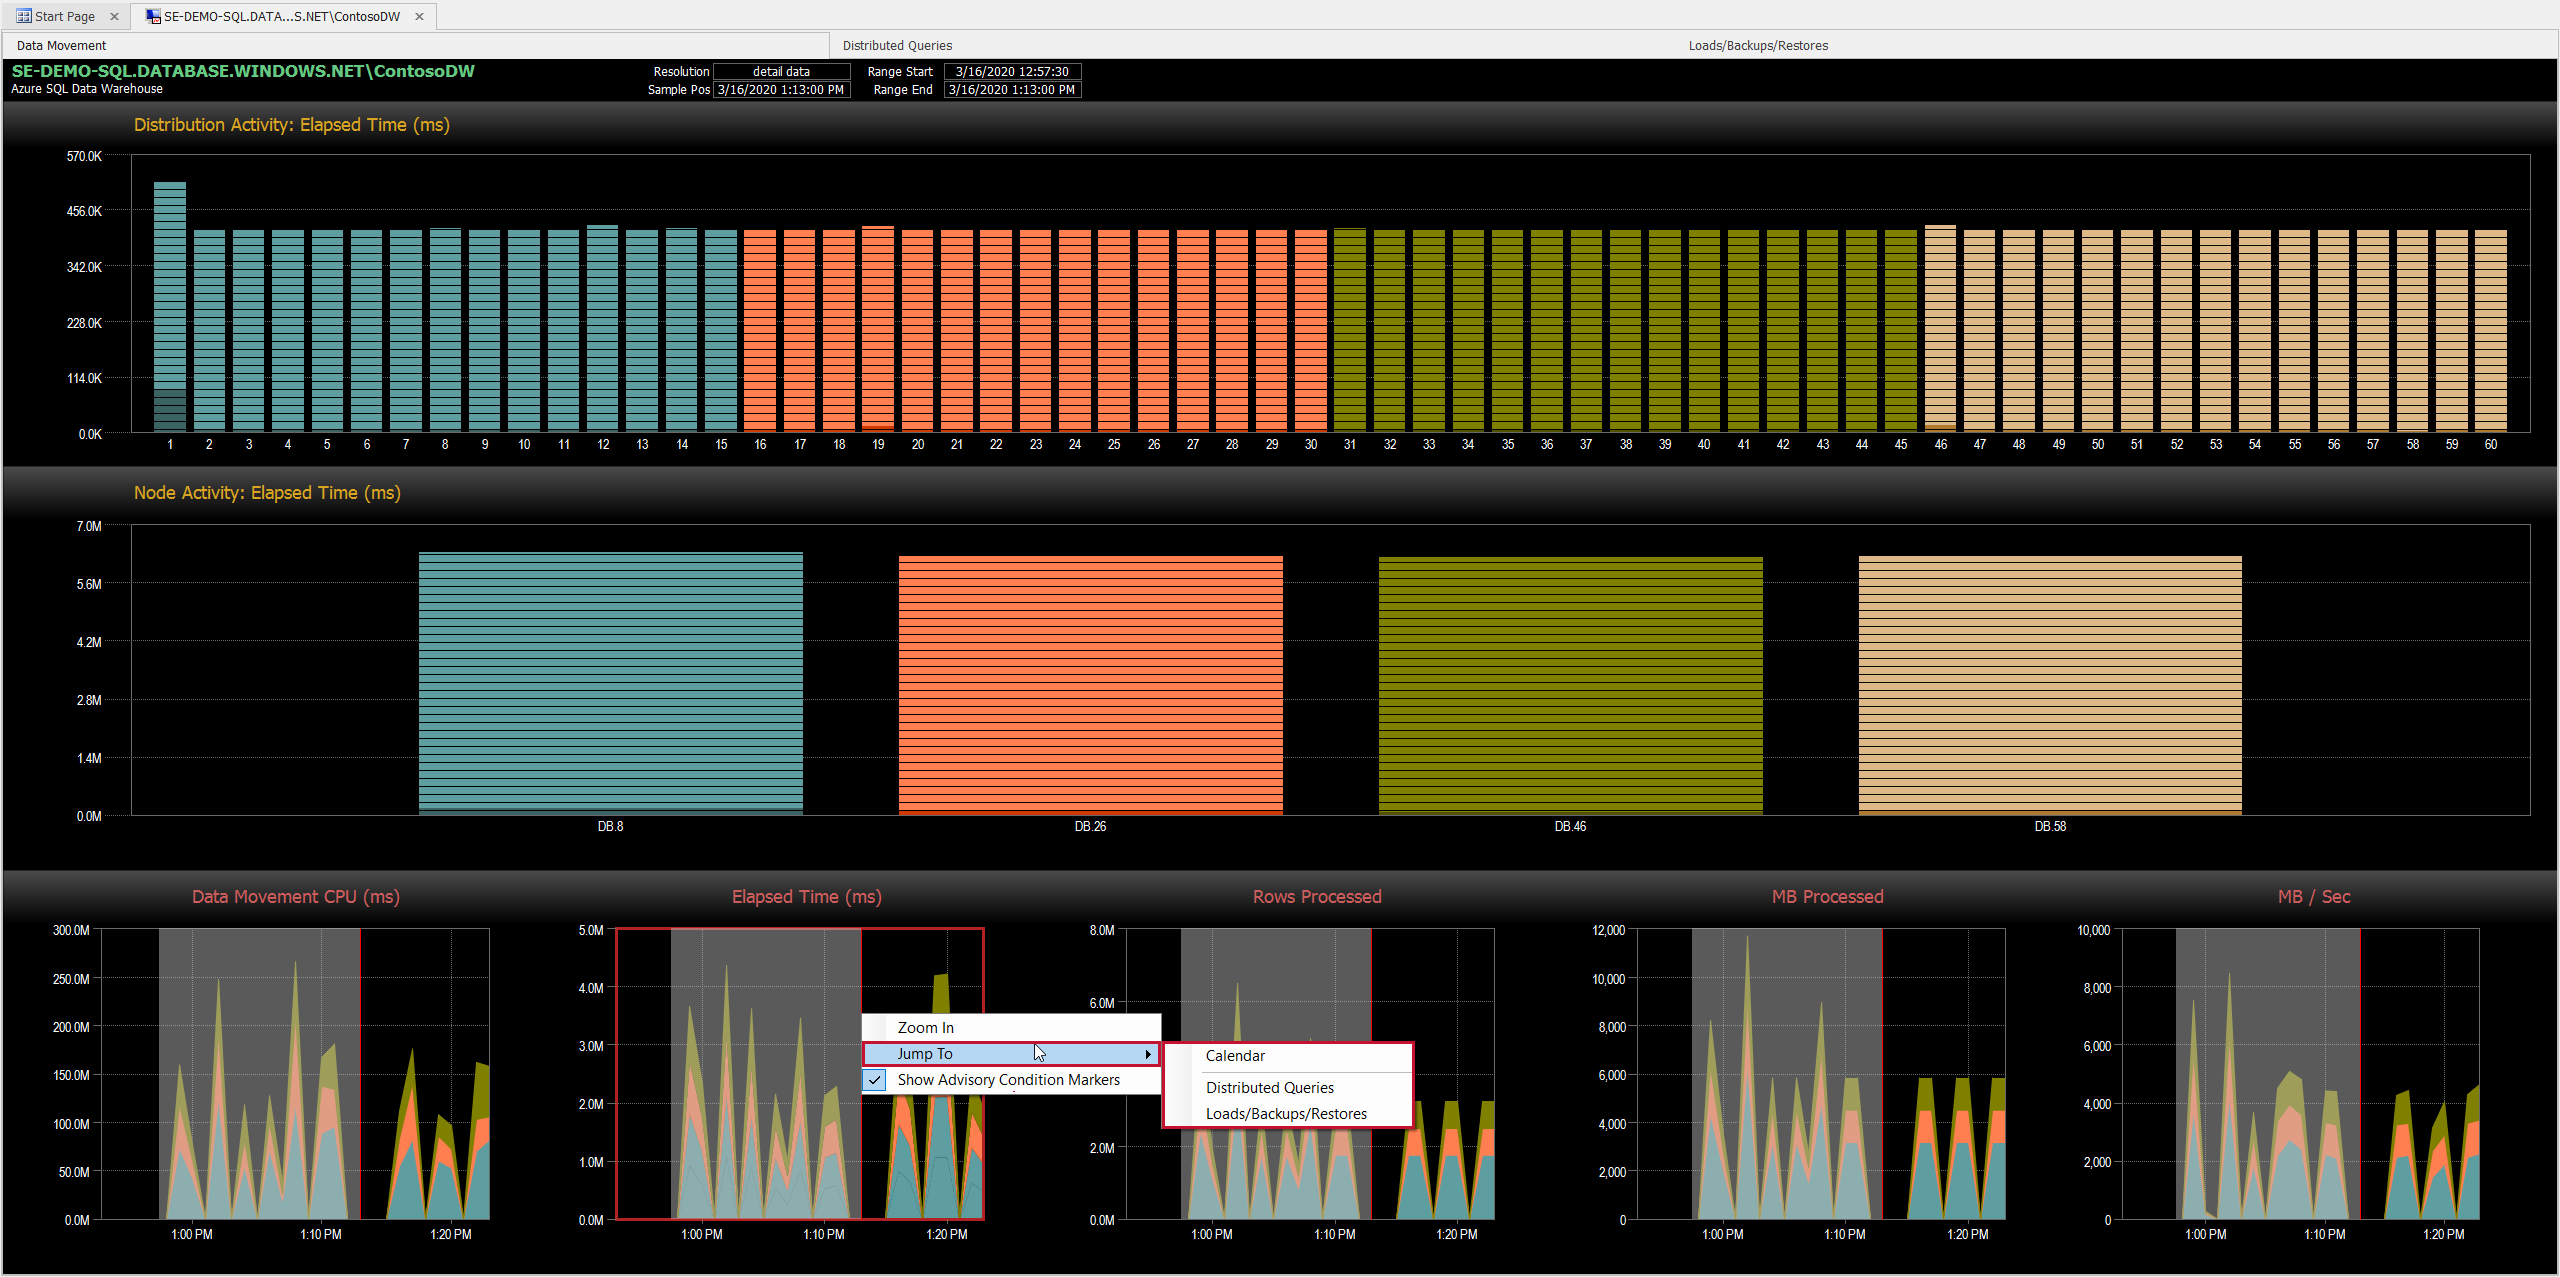This screenshot has height=1277, width=2560.
Task: Click the Sample Pos timestamp field
Action: (781, 89)
